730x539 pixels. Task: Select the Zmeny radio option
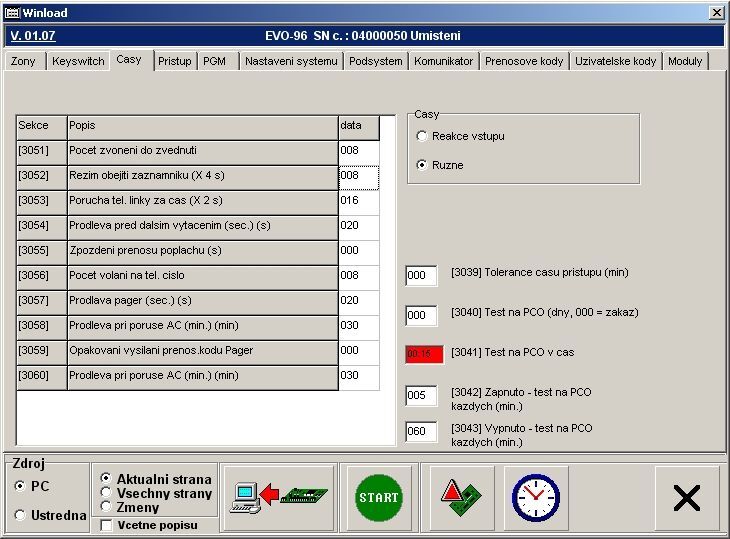click(x=106, y=507)
